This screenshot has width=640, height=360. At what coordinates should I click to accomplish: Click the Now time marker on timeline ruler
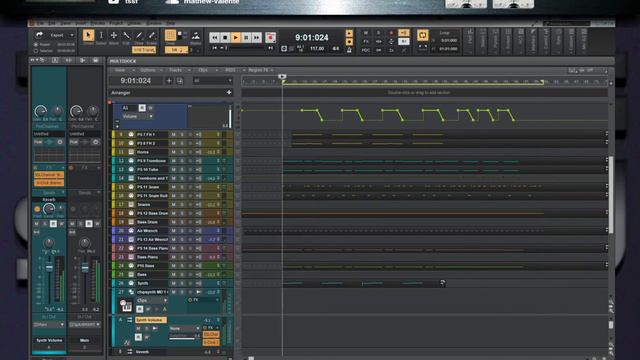[x=282, y=76]
